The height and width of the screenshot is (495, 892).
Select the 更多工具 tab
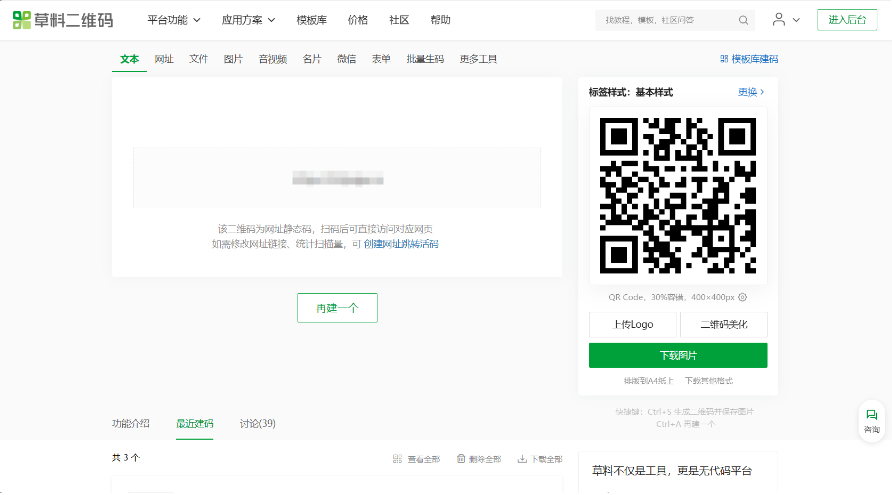(x=478, y=59)
